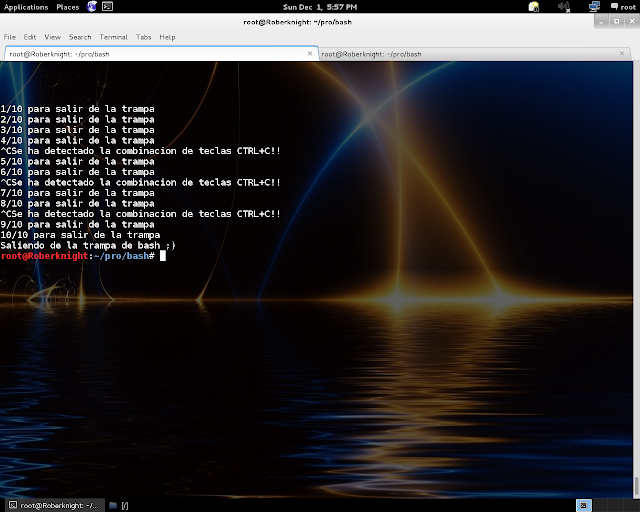The width and height of the screenshot is (640, 512).
Task: Click the terminal vertical scrollbar handle
Action: (x=636, y=486)
